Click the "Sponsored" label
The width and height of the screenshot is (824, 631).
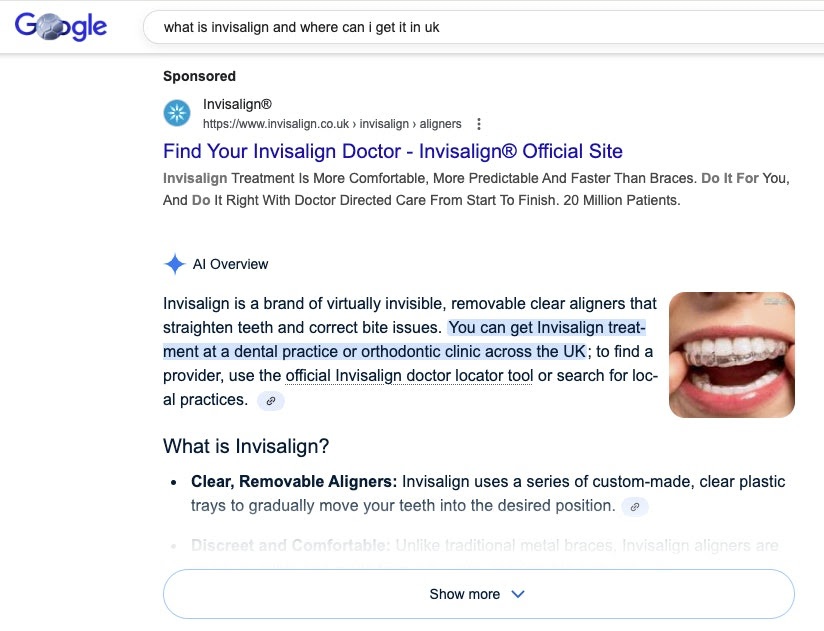199,76
